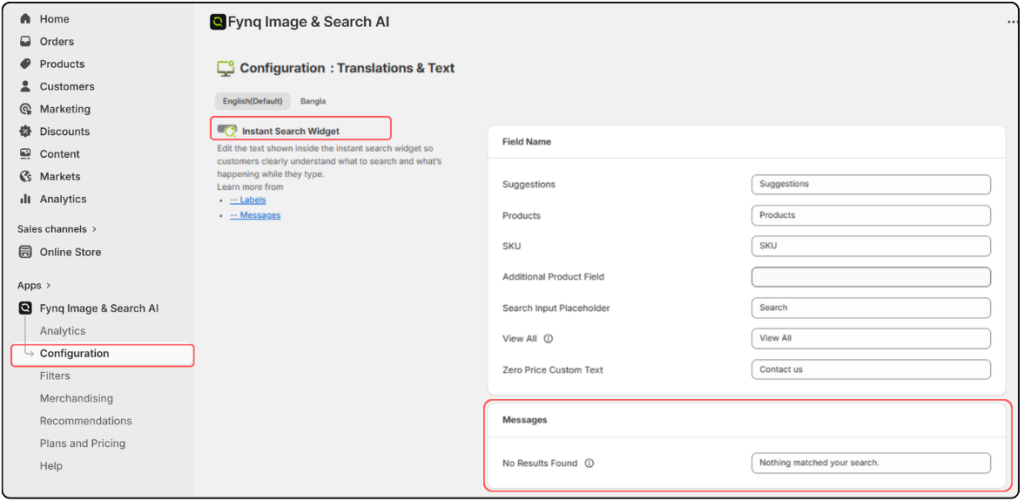The height and width of the screenshot is (501, 1024).
Task: Open Filters under Fynq app
Action: pyautogui.click(x=55, y=376)
